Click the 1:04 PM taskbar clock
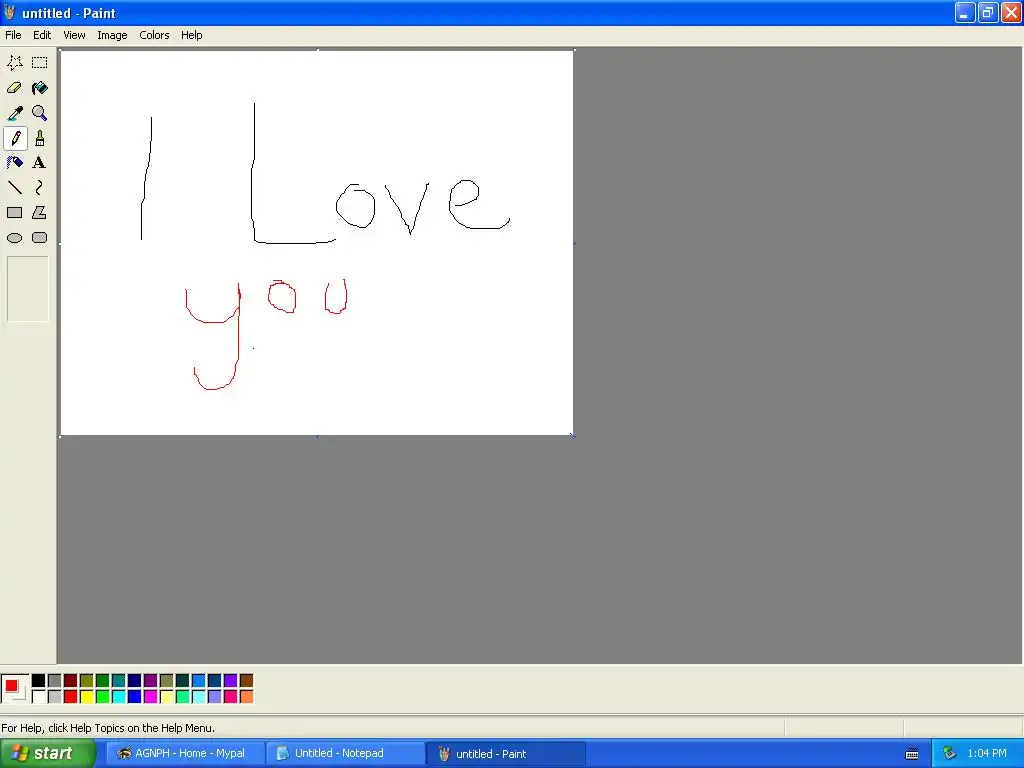Screen dimensions: 1024x768 pos(987,754)
